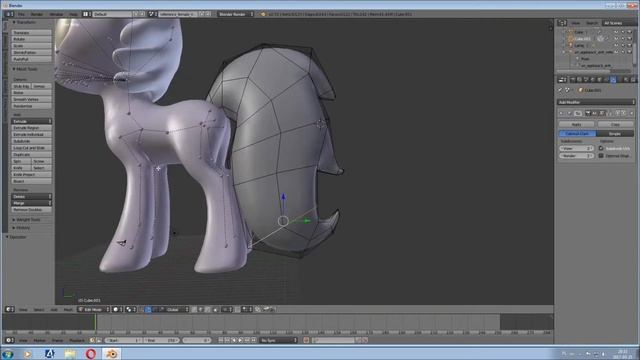Open the Blender Render engine dropdown
The image size is (640, 360).
coord(236,14)
